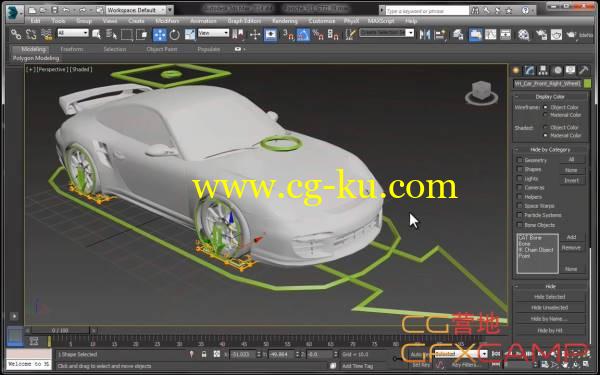Click the Bind to Space Warp tool
Screen dimensions: 600x375
pos(46,34)
